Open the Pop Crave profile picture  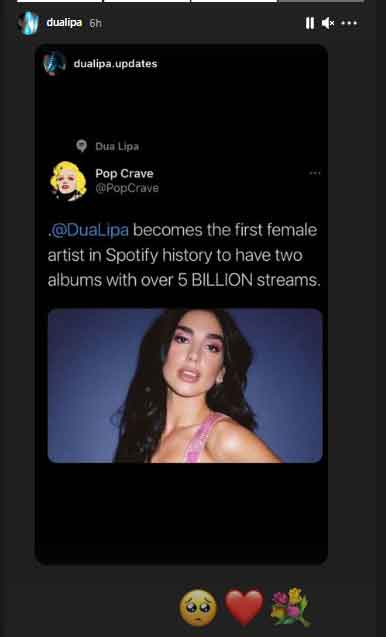[68, 181]
